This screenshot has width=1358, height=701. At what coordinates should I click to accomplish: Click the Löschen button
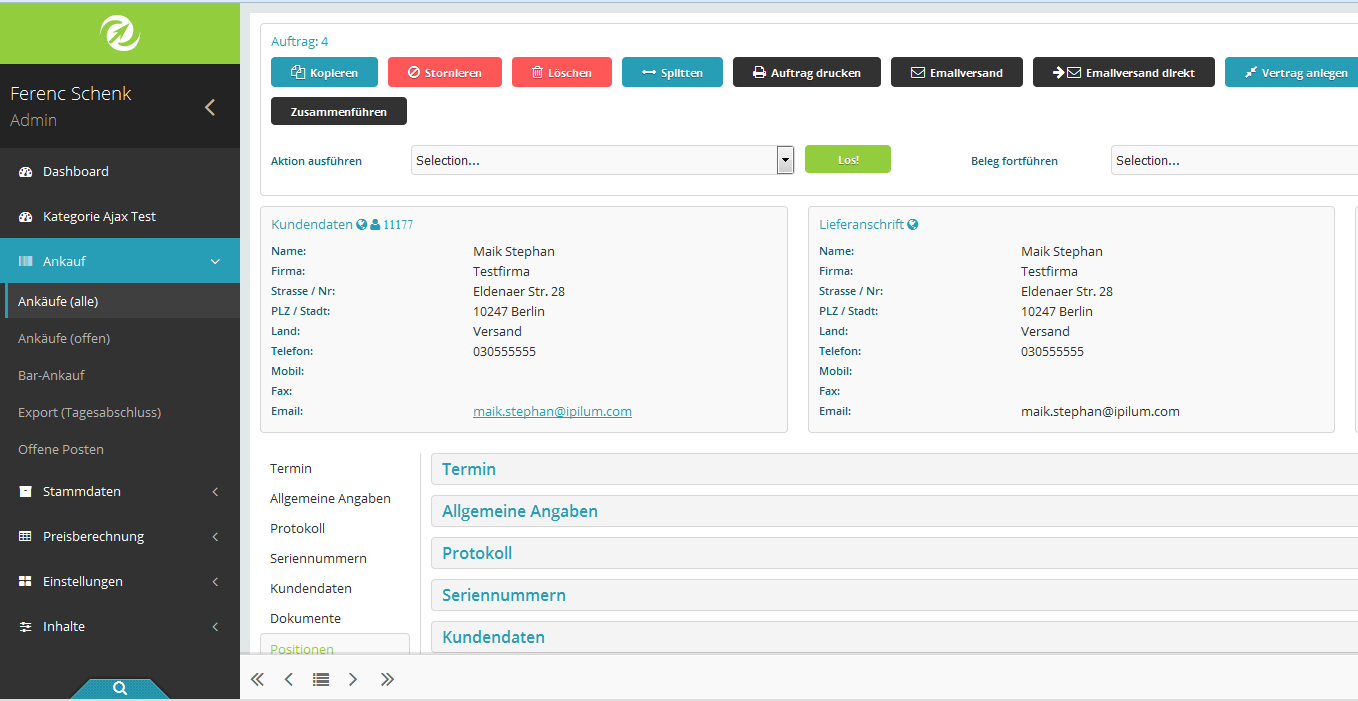pos(562,72)
